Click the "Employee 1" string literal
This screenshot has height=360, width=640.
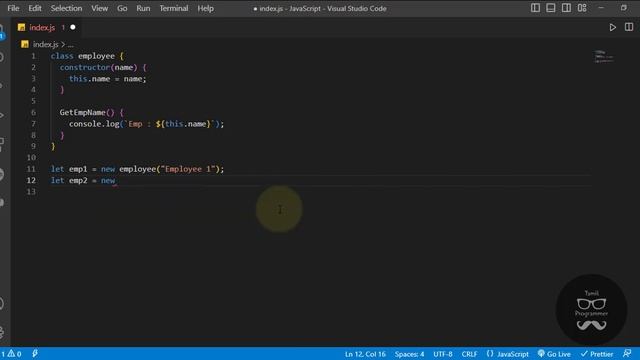(x=188, y=169)
